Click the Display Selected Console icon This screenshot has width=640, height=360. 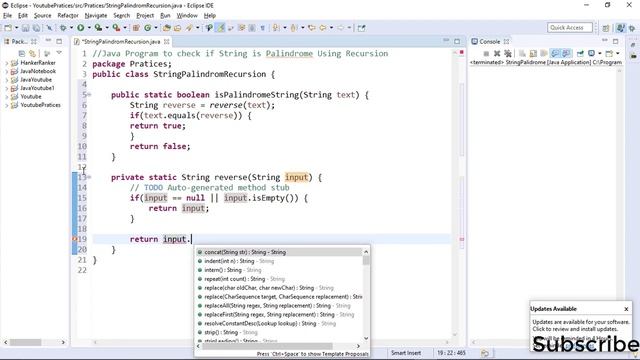pos(591,53)
